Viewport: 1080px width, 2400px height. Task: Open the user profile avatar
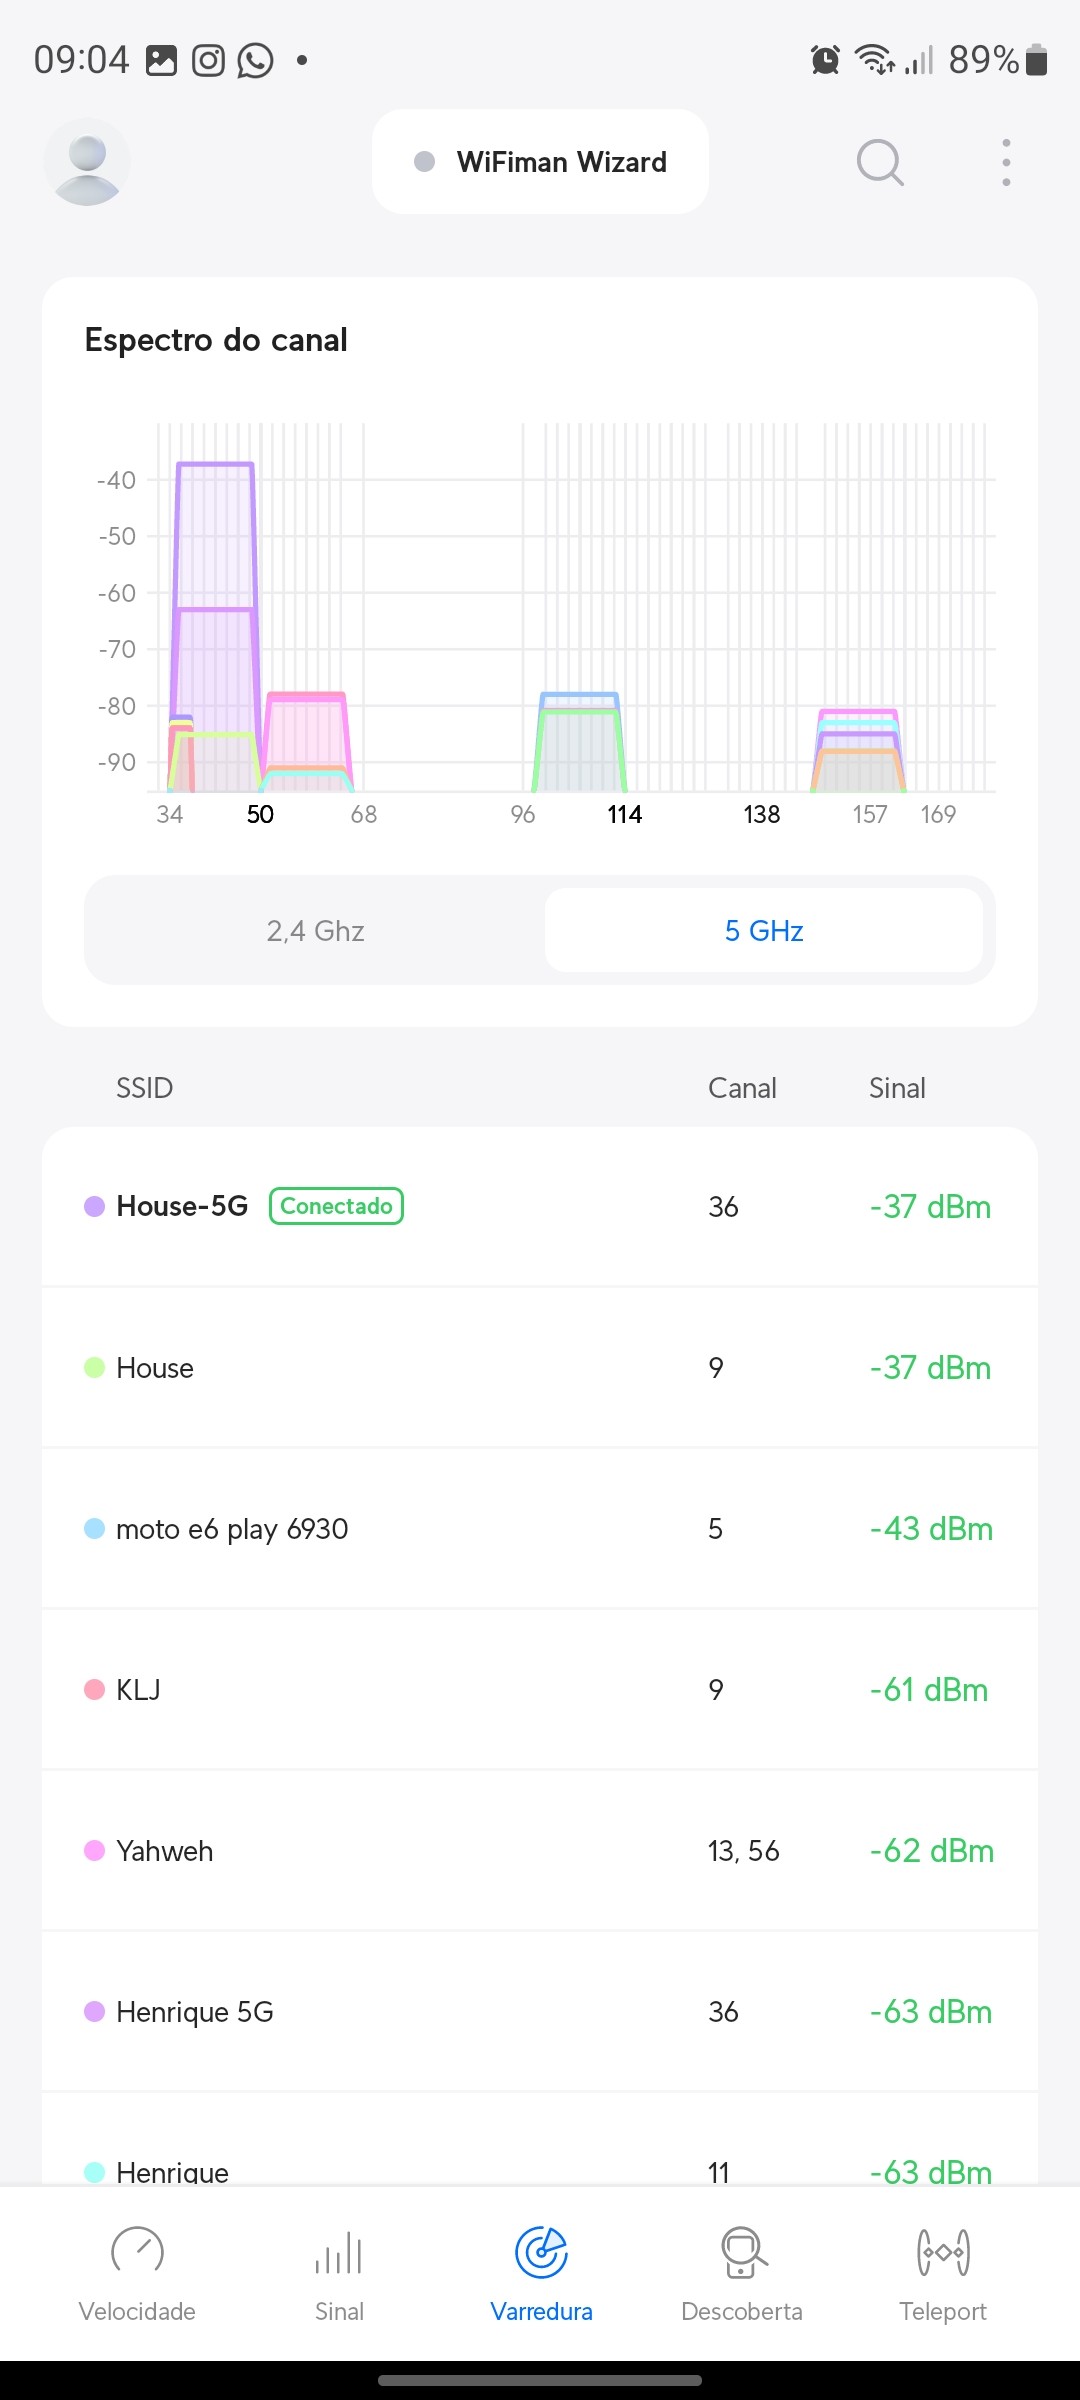[87, 162]
